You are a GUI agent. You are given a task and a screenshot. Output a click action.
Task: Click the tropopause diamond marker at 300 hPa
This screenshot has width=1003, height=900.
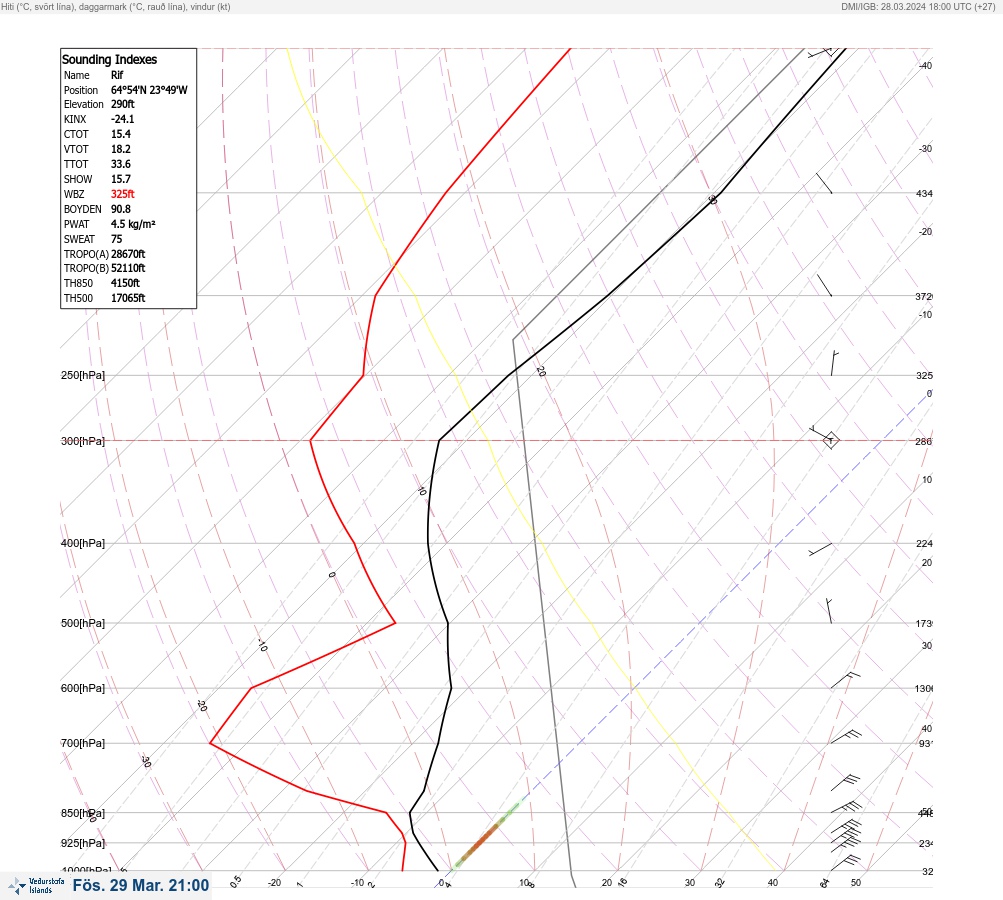coord(830,441)
